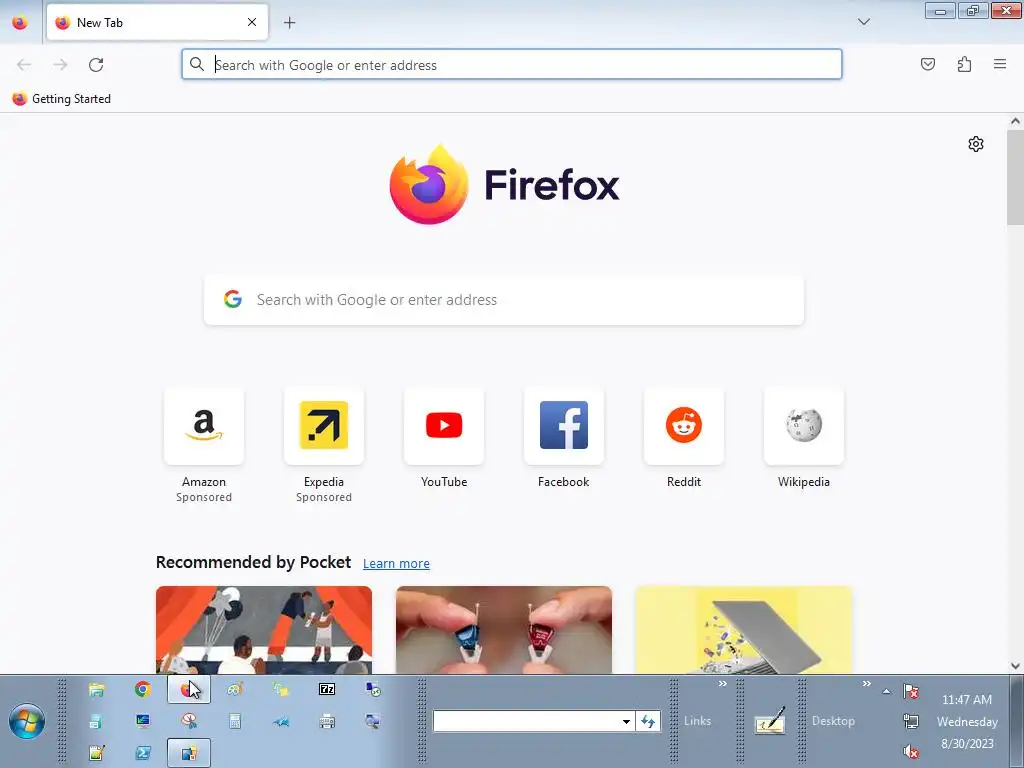Open the Extensions puzzle icon
The image size is (1024, 768).
click(964, 64)
